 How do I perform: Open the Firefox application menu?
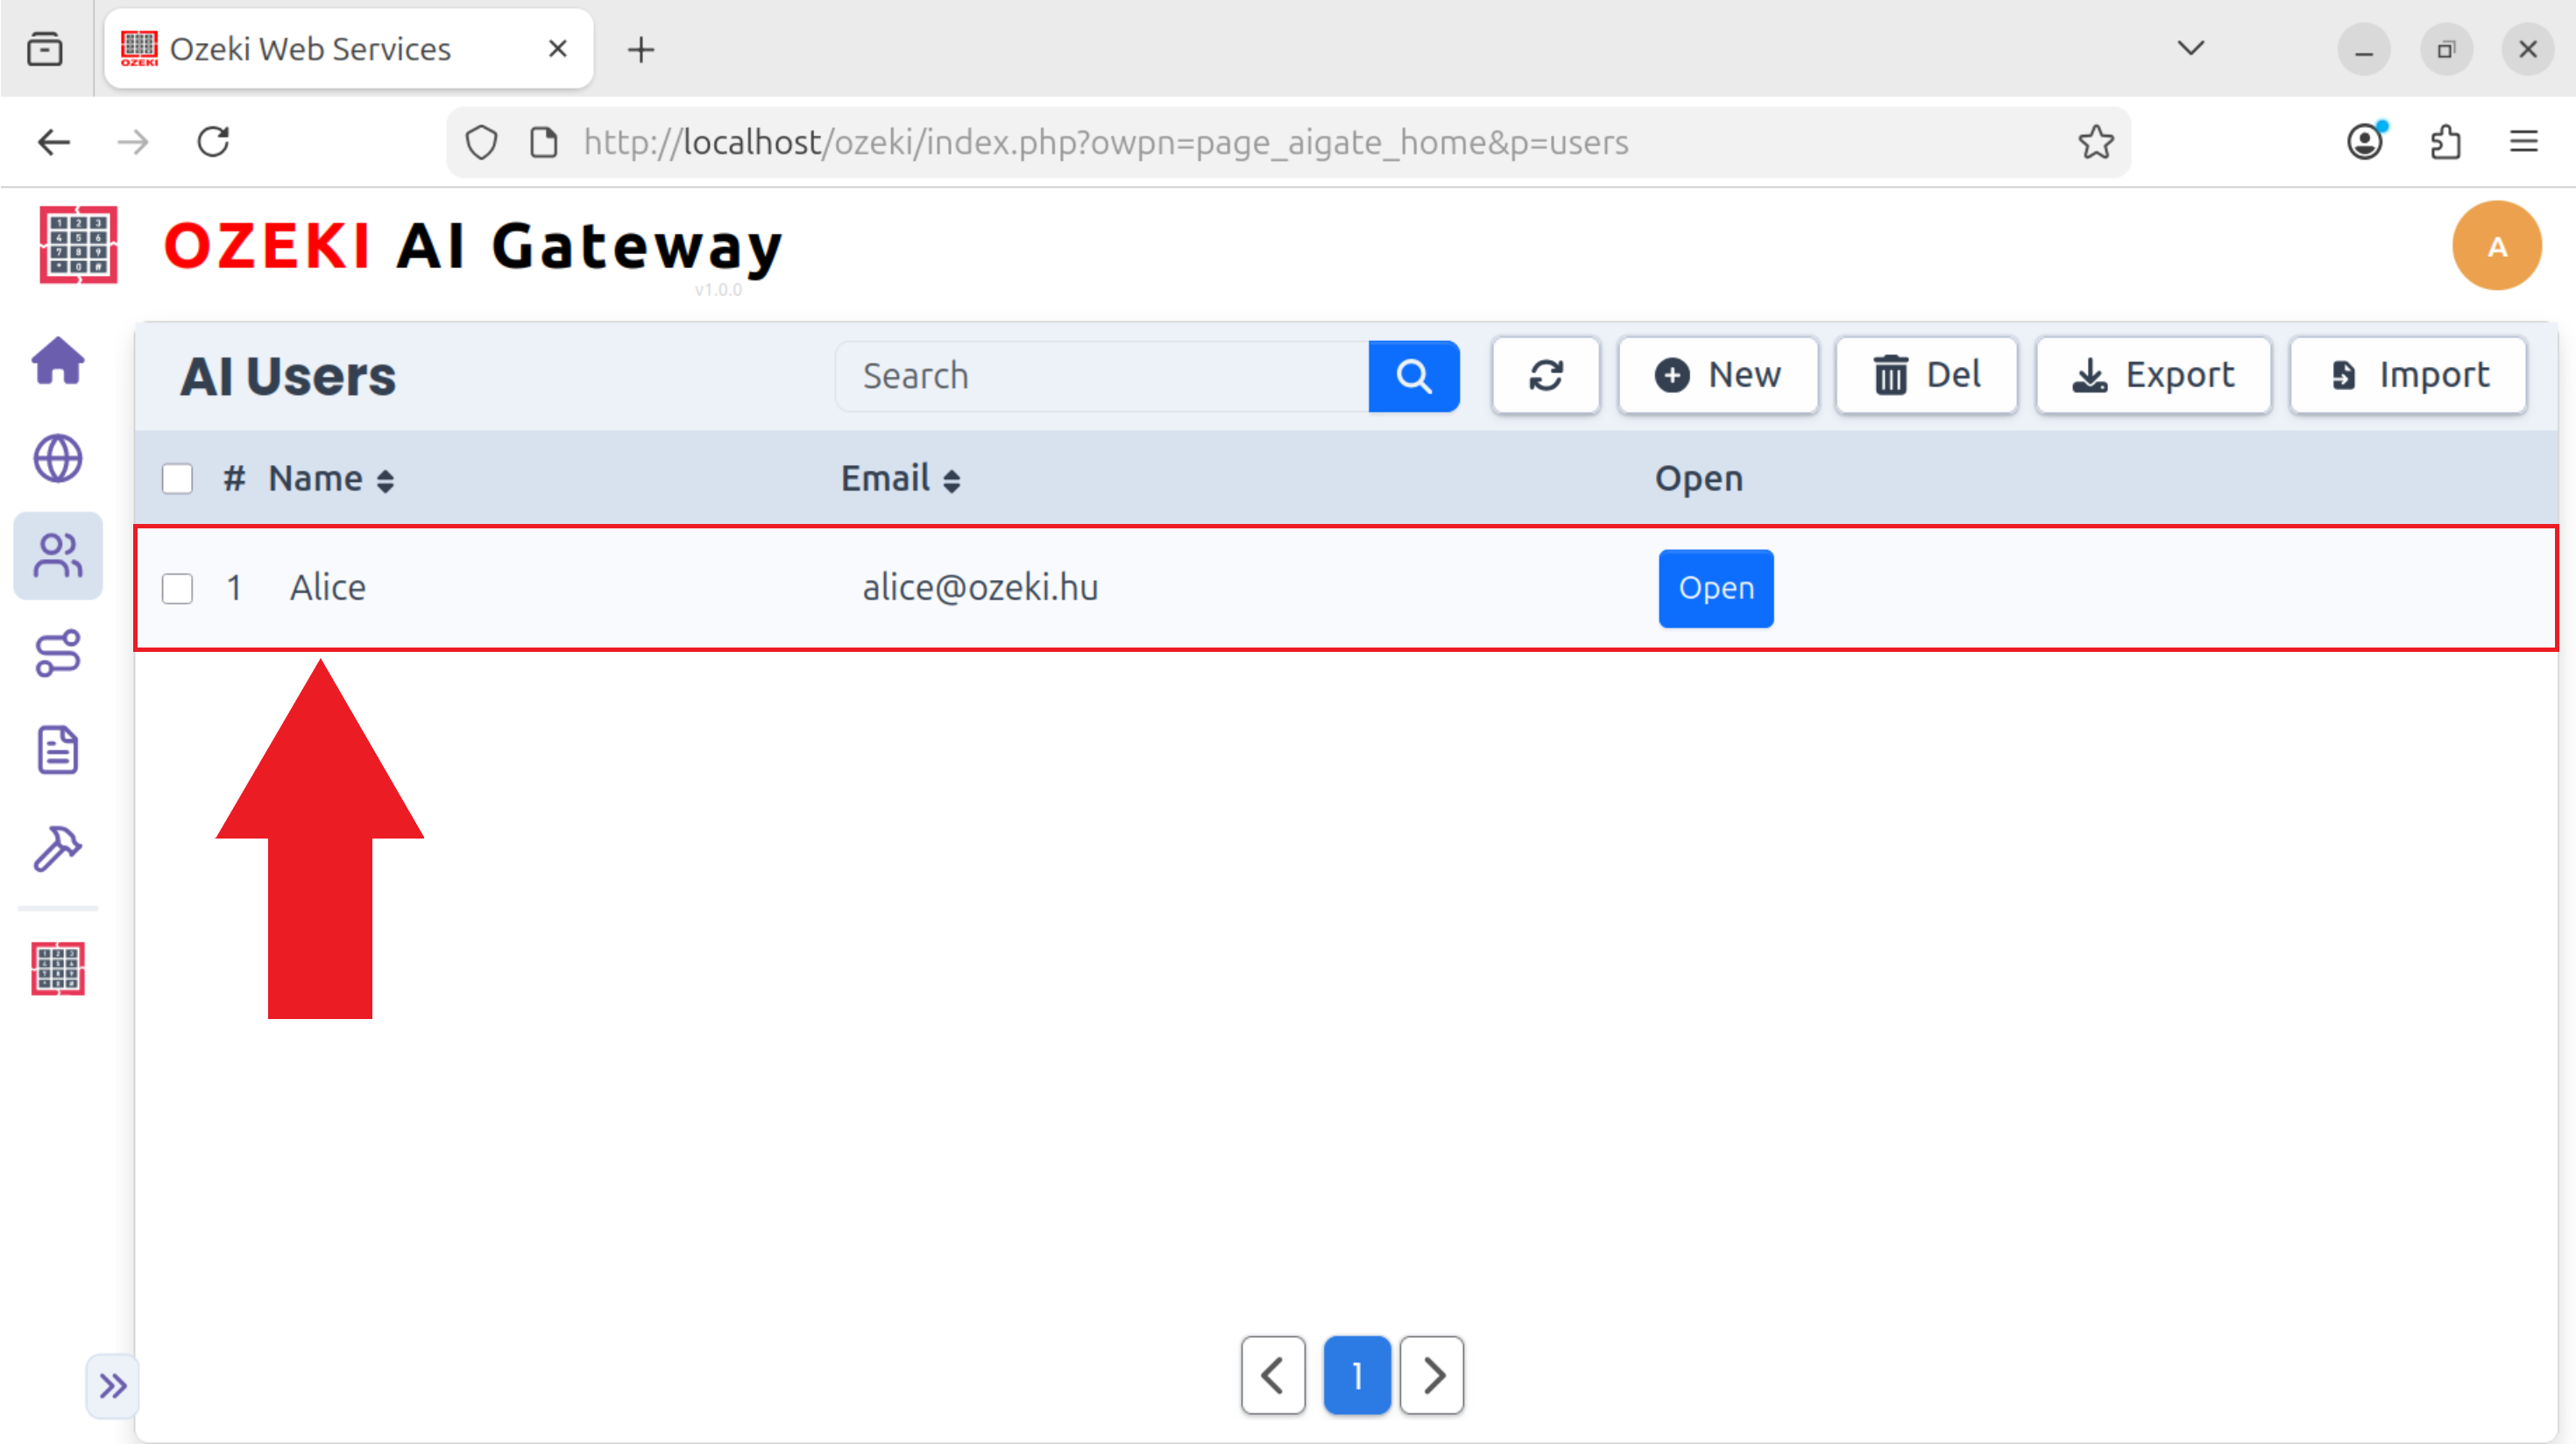pyautogui.click(x=2524, y=142)
